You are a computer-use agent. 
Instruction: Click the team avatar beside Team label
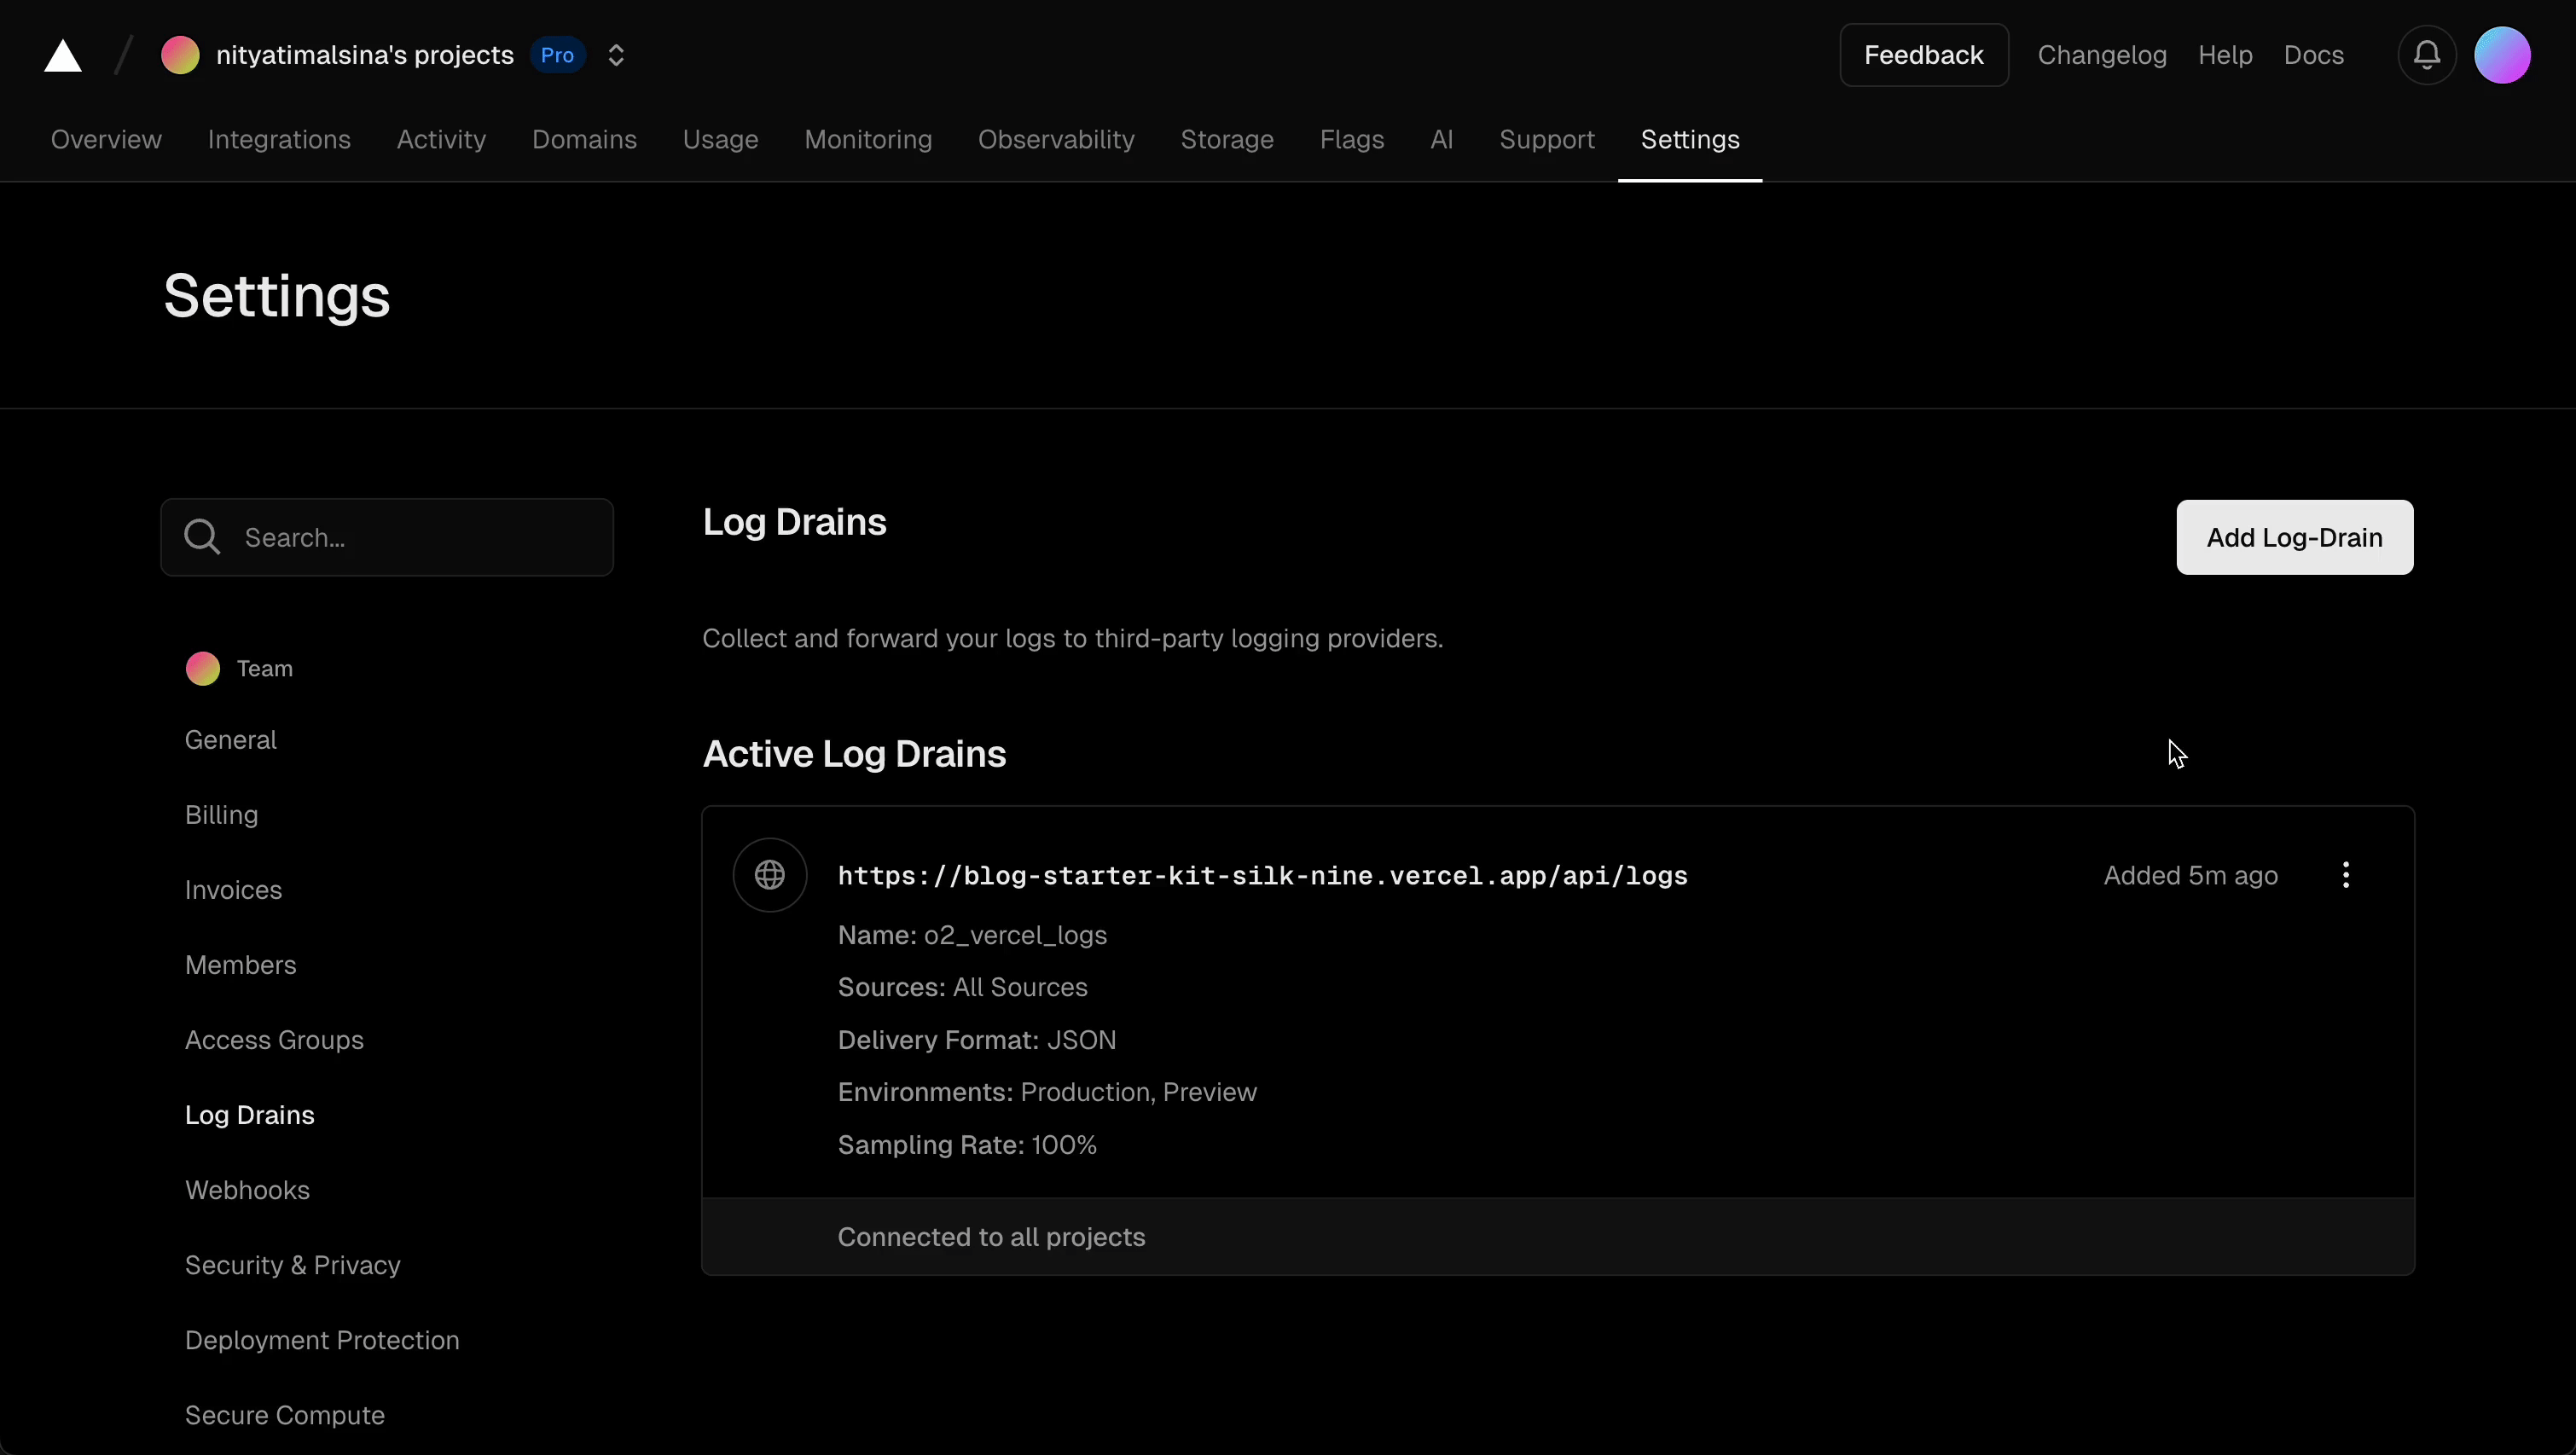pos(203,668)
